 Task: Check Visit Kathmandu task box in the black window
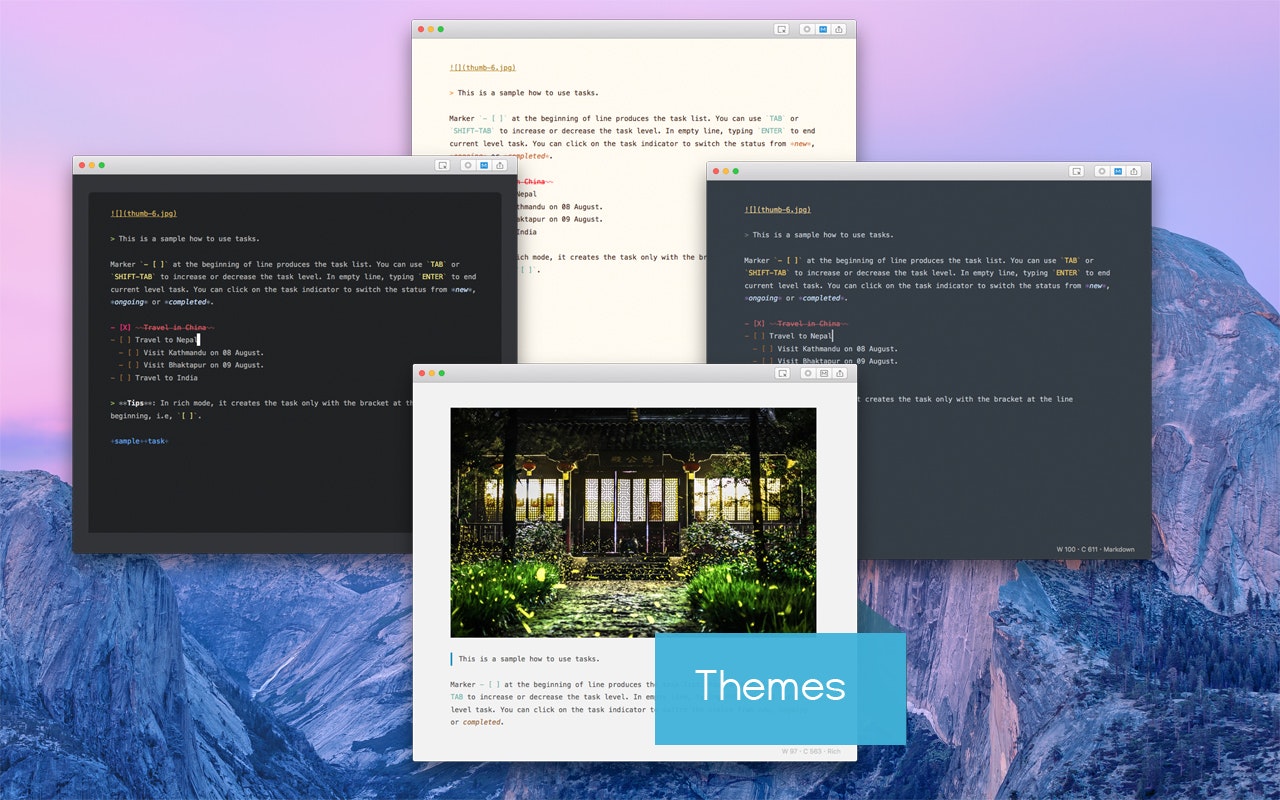tap(133, 352)
